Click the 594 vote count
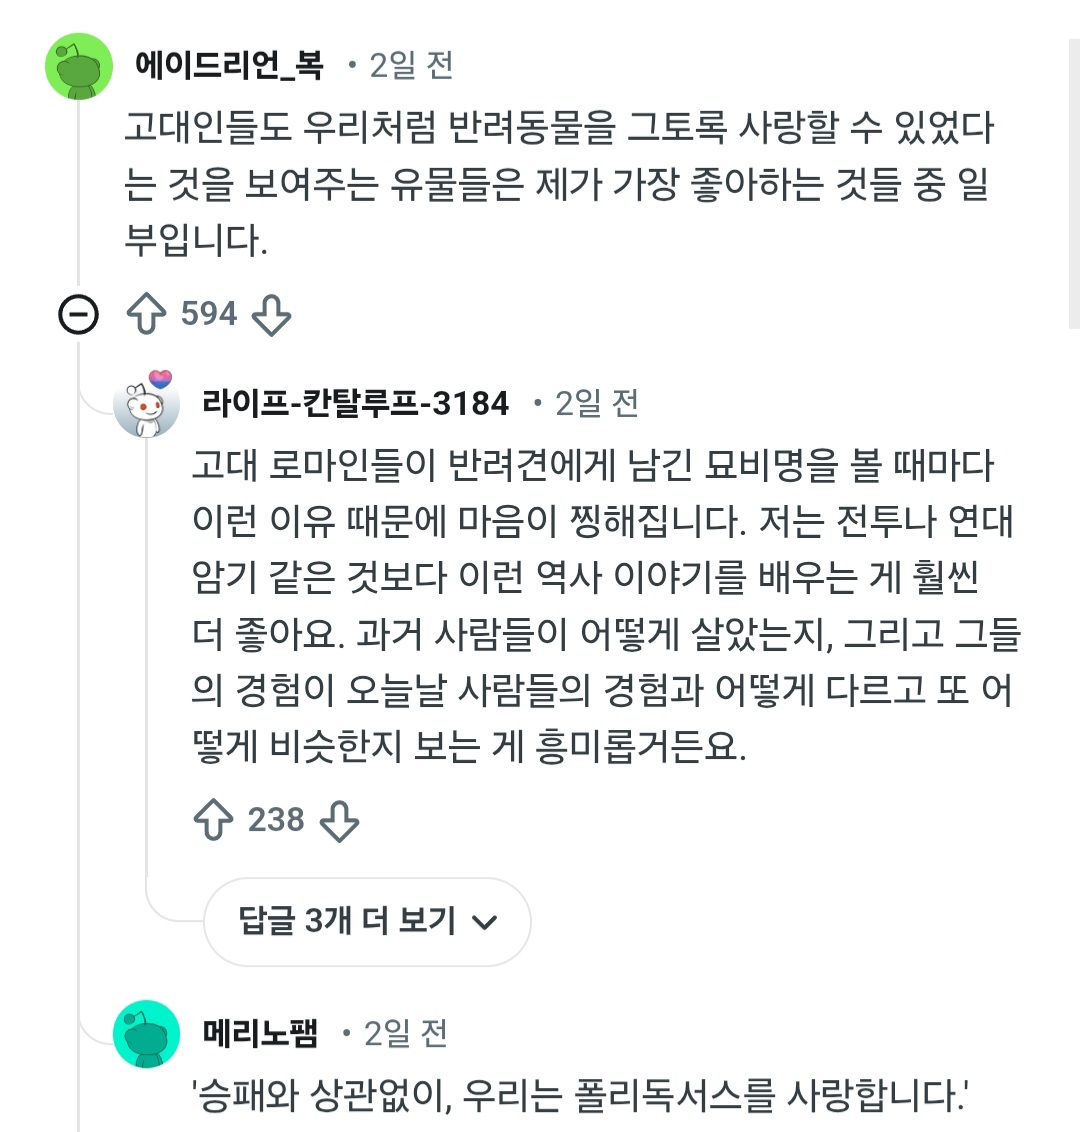The image size is (1080, 1132). [209, 314]
